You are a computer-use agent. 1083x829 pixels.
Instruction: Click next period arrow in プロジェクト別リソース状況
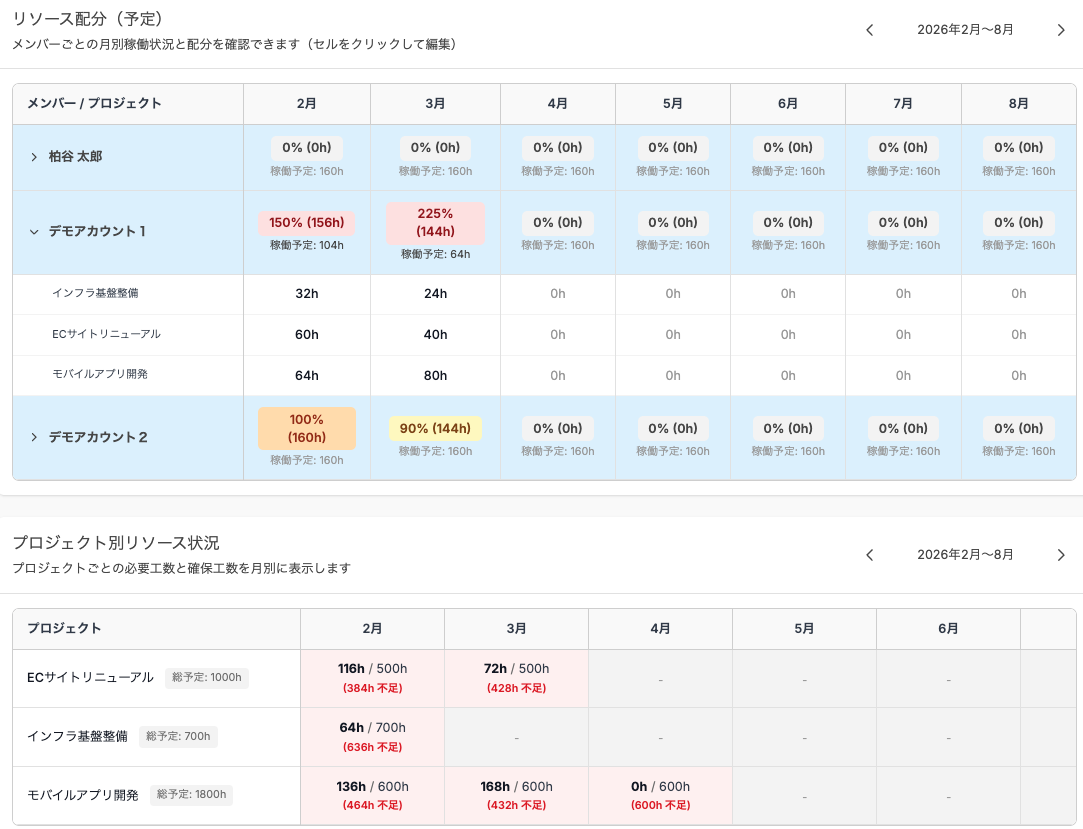point(1061,555)
